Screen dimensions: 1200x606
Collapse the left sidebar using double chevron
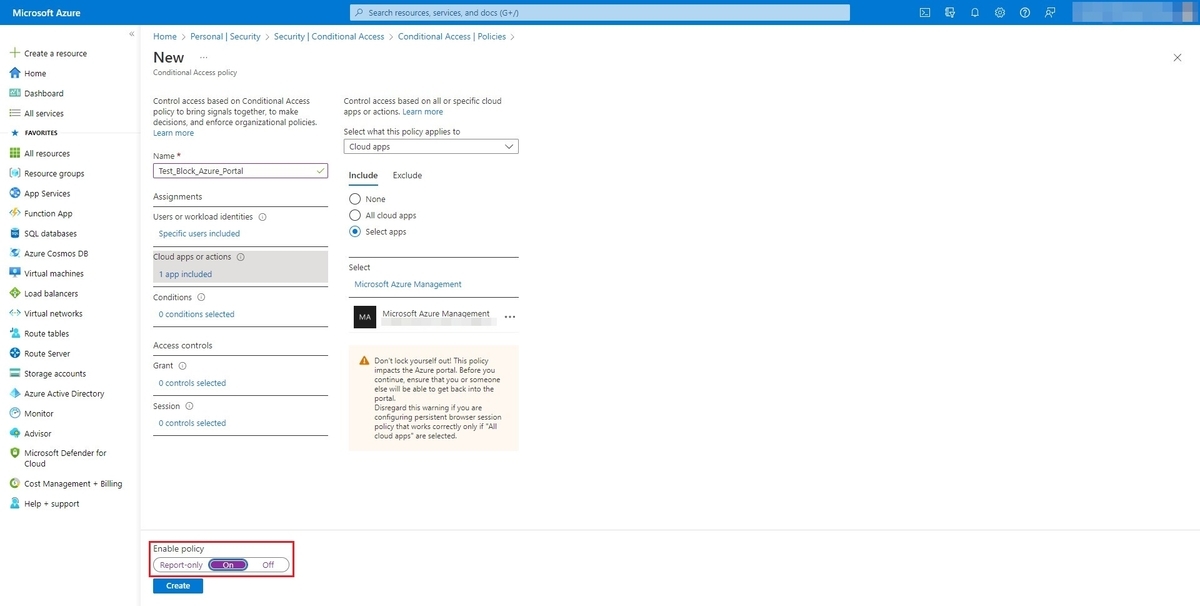point(132,34)
